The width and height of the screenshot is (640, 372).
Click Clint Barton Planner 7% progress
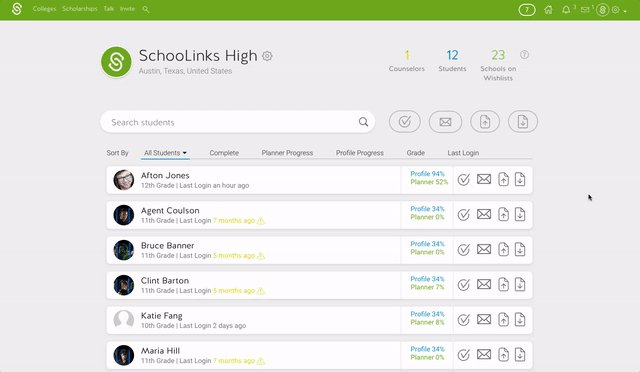click(x=427, y=287)
